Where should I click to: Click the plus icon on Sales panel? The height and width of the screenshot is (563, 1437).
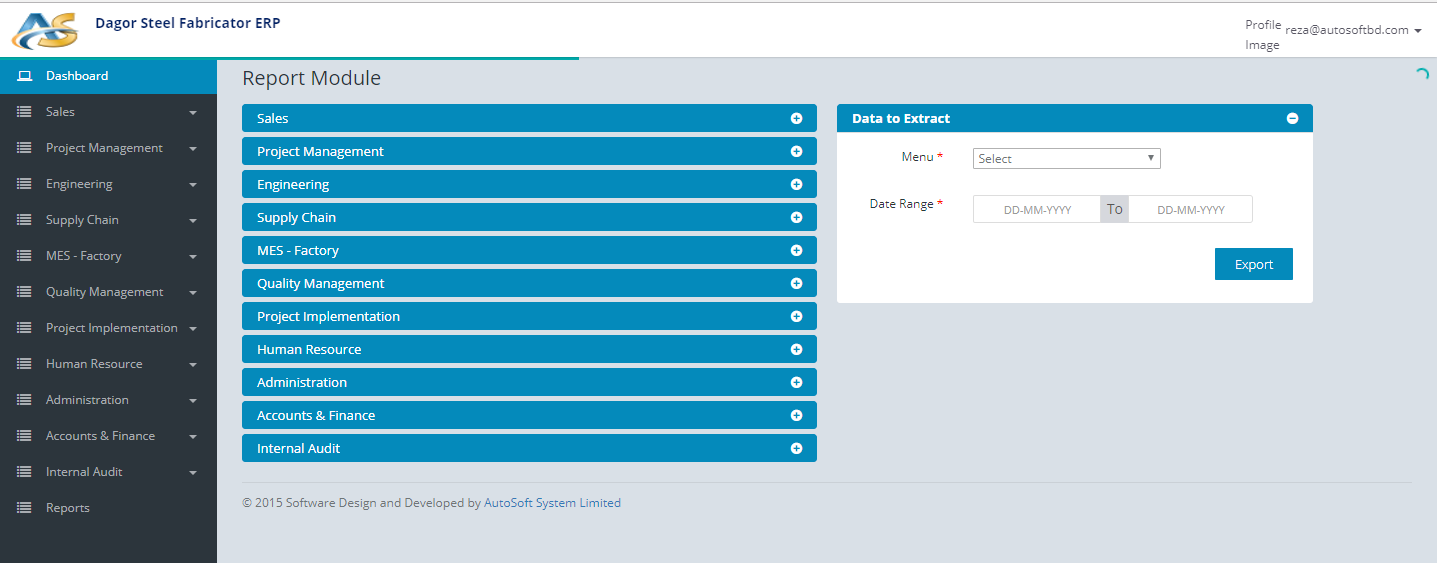[796, 118]
